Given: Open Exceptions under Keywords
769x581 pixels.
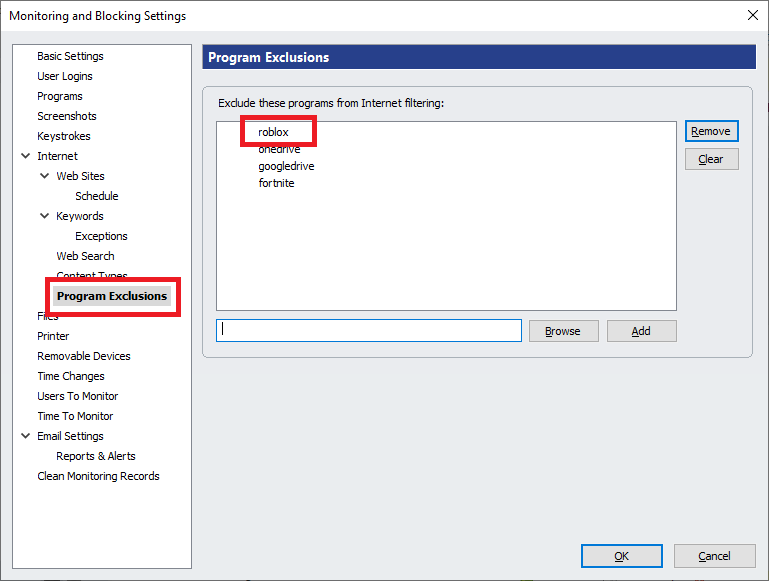Looking at the screenshot, I should pos(101,236).
